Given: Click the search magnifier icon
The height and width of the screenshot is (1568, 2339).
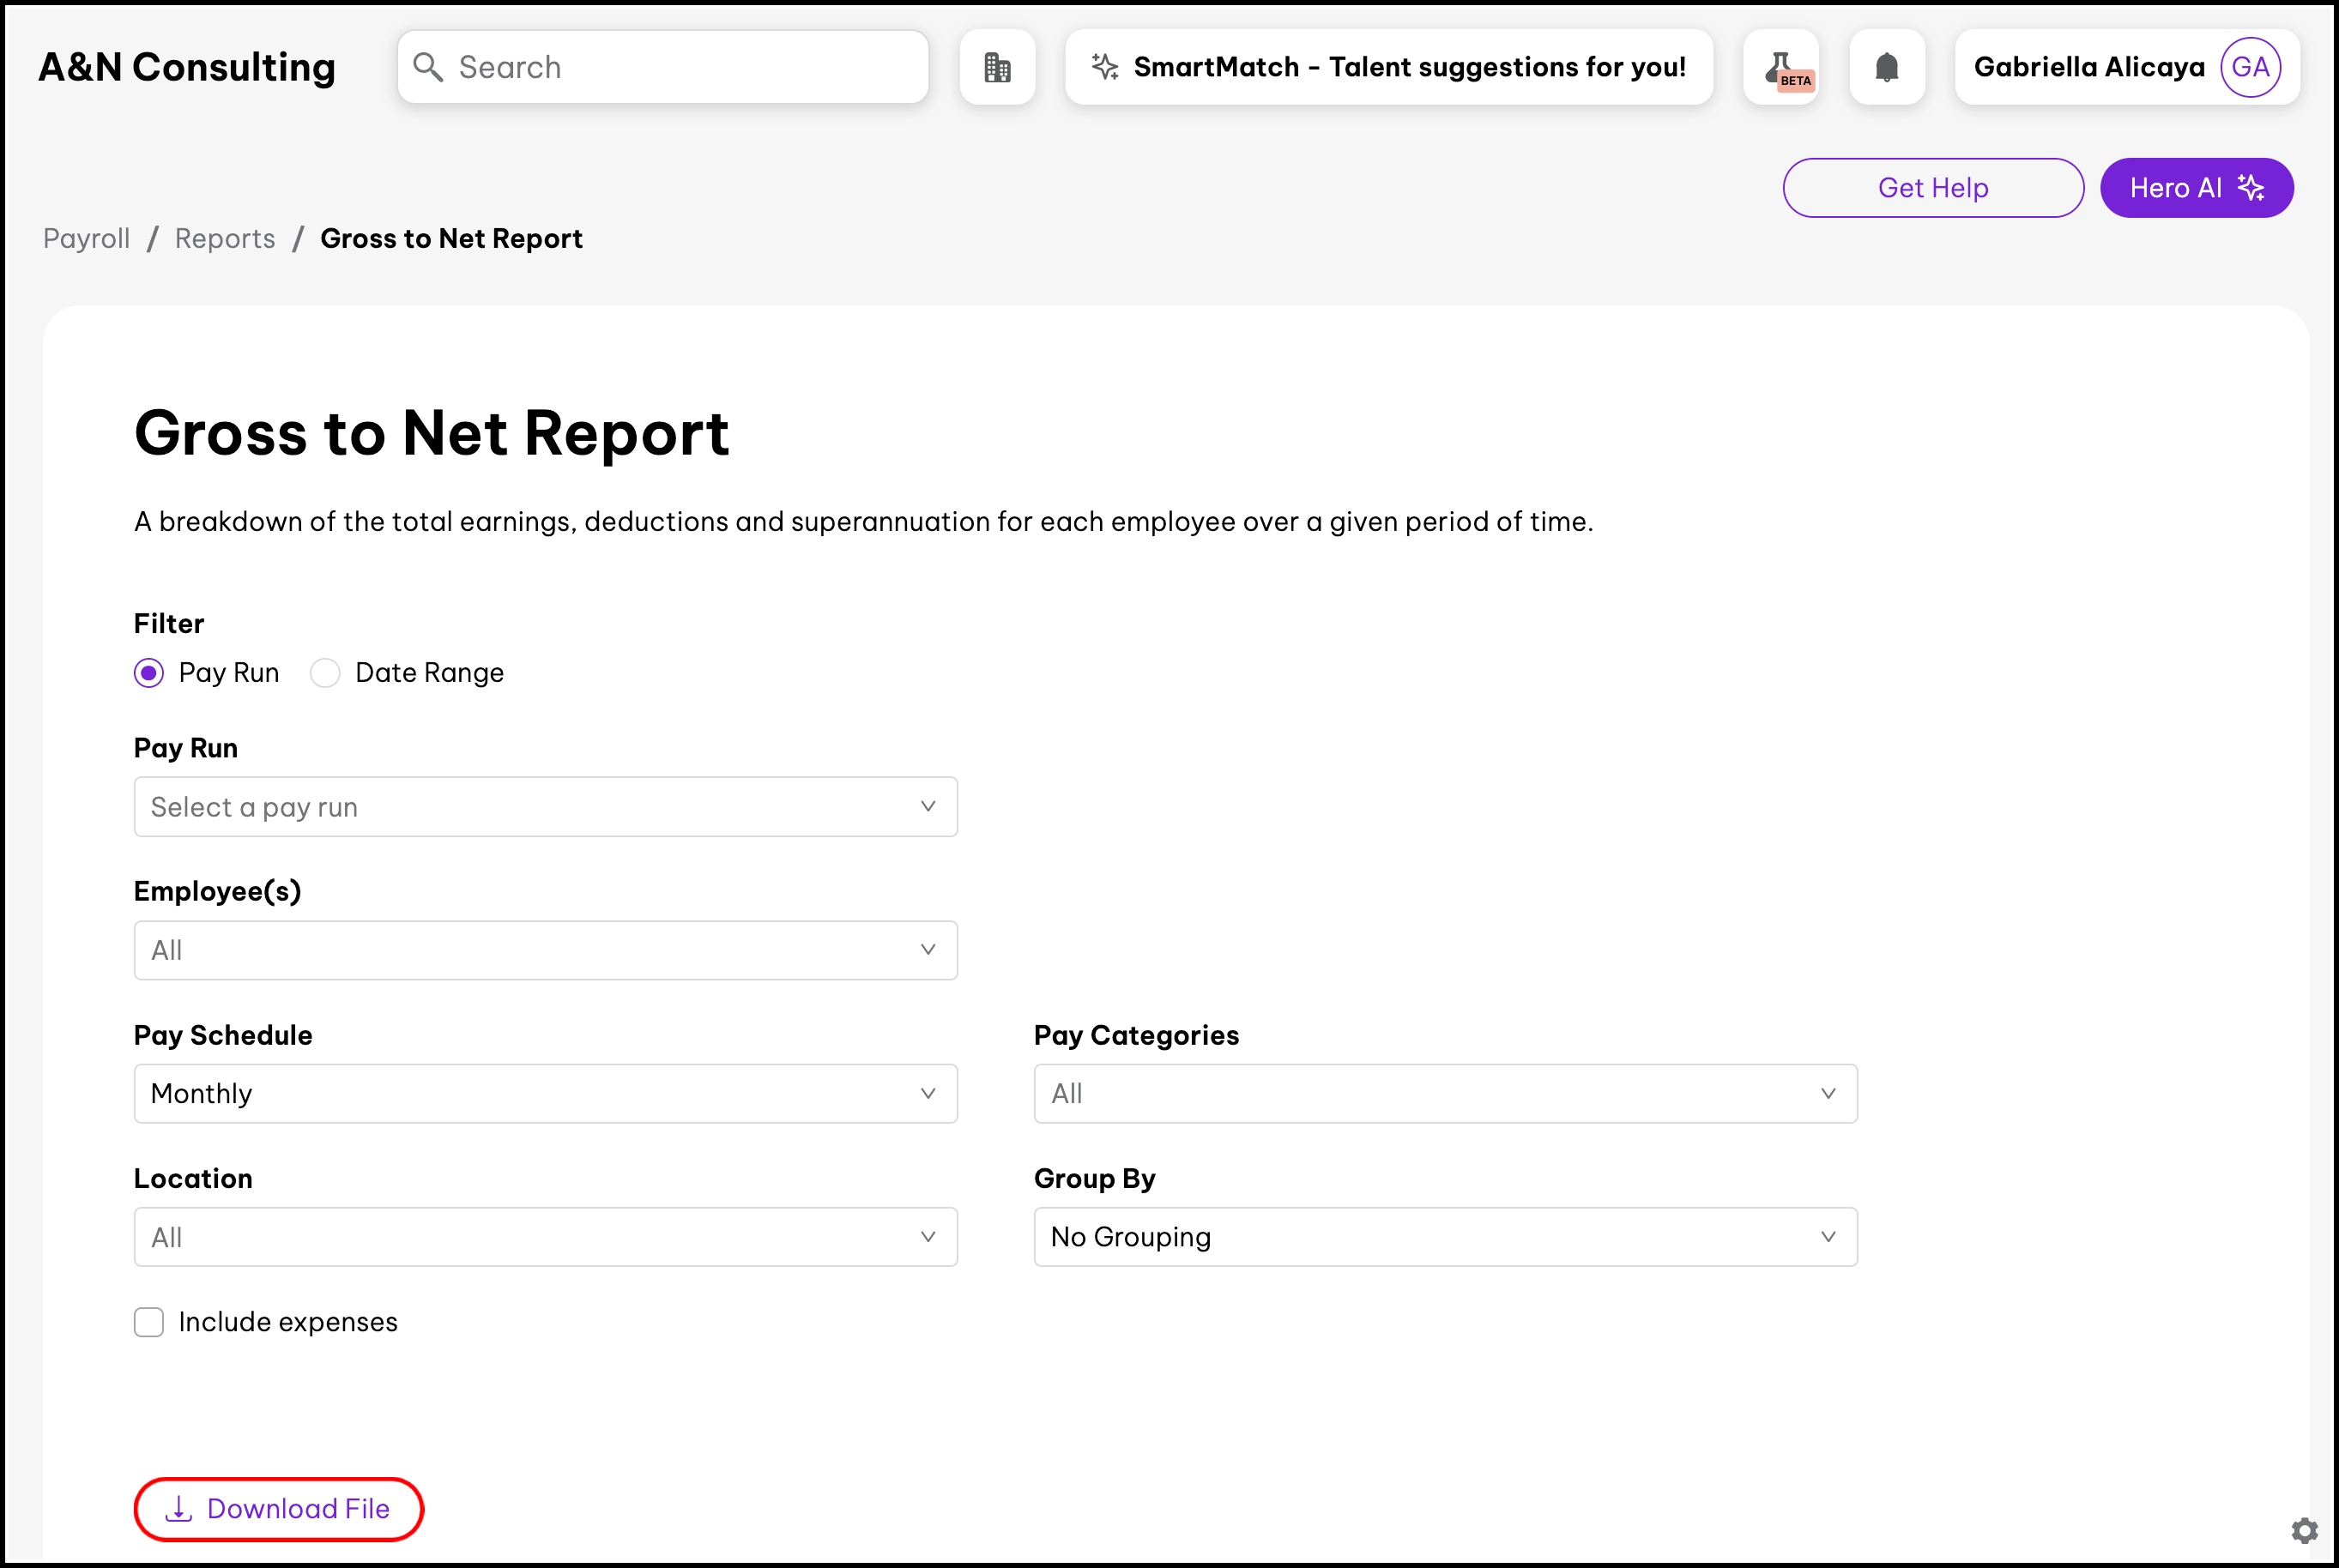Looking at the screenshot, I should coord(428,67).
